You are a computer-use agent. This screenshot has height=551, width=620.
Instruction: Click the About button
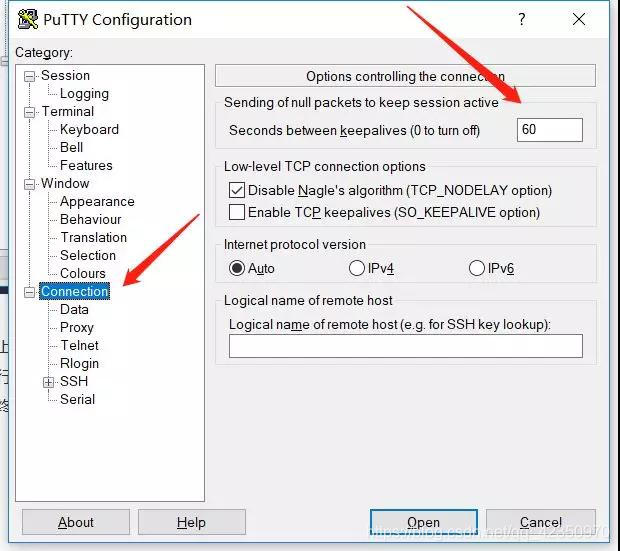[76, 522]
